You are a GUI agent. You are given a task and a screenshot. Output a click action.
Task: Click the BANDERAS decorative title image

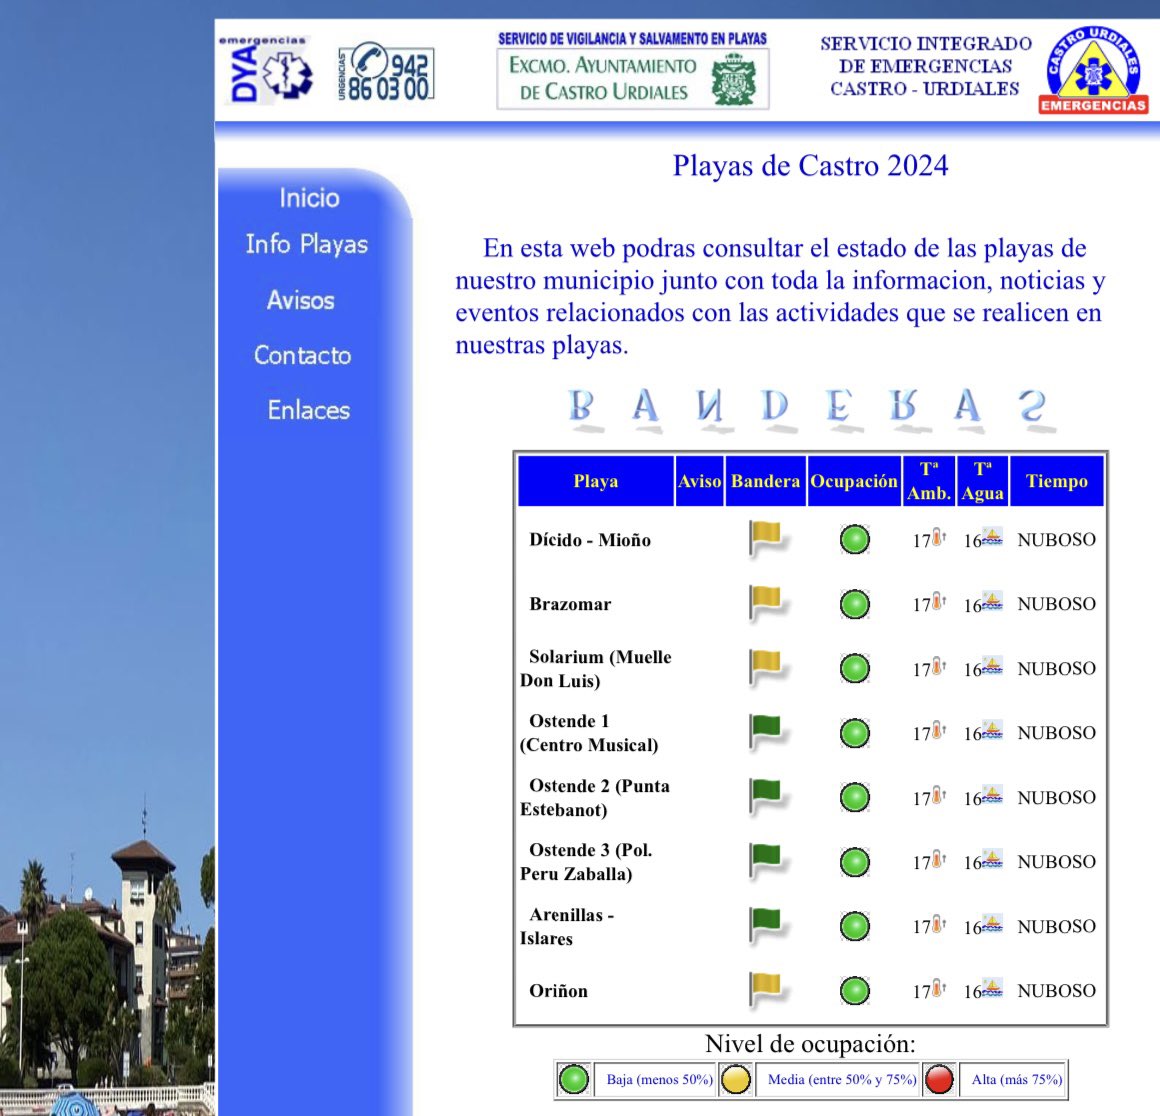(x=810, y=409)
